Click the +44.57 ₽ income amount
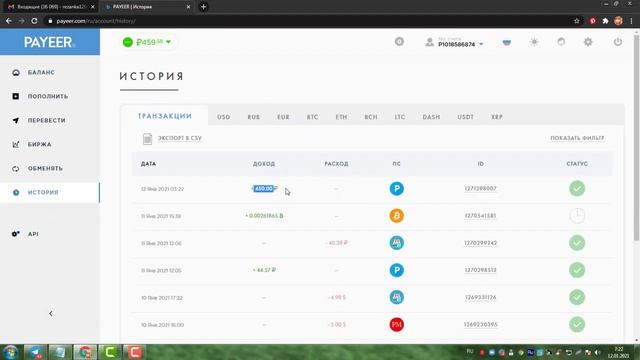This screenshot has width=640, height=360. click(x=264, y=270)
